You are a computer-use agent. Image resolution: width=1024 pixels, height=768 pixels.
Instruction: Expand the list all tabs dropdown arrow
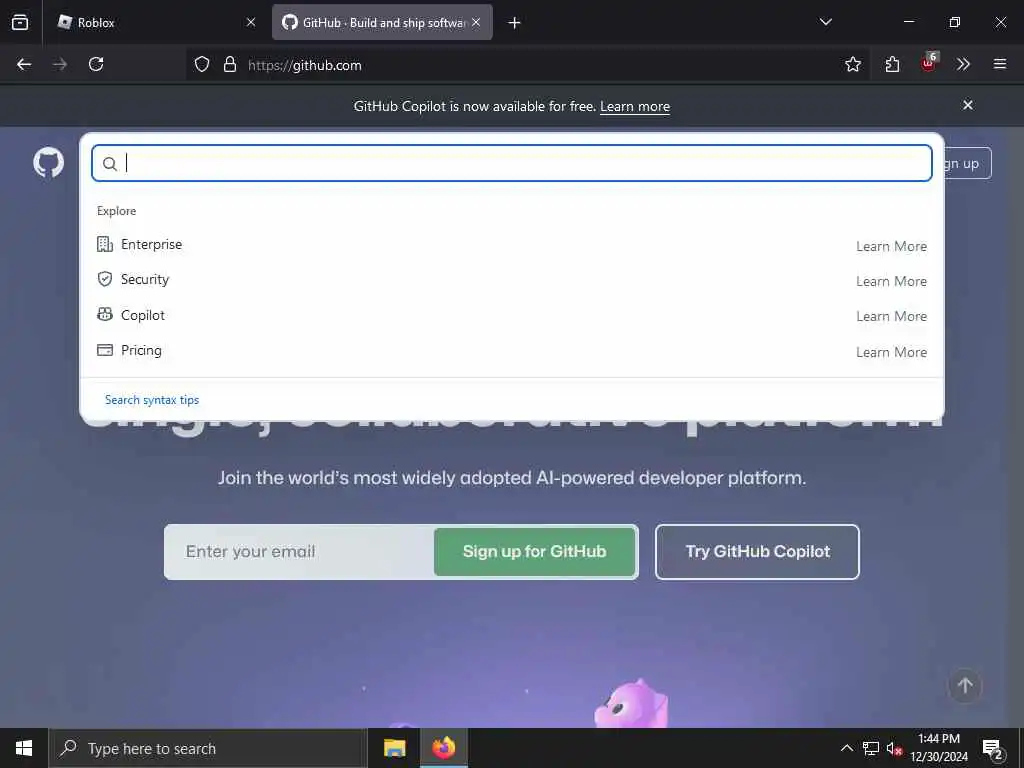[x=825, y=22]
